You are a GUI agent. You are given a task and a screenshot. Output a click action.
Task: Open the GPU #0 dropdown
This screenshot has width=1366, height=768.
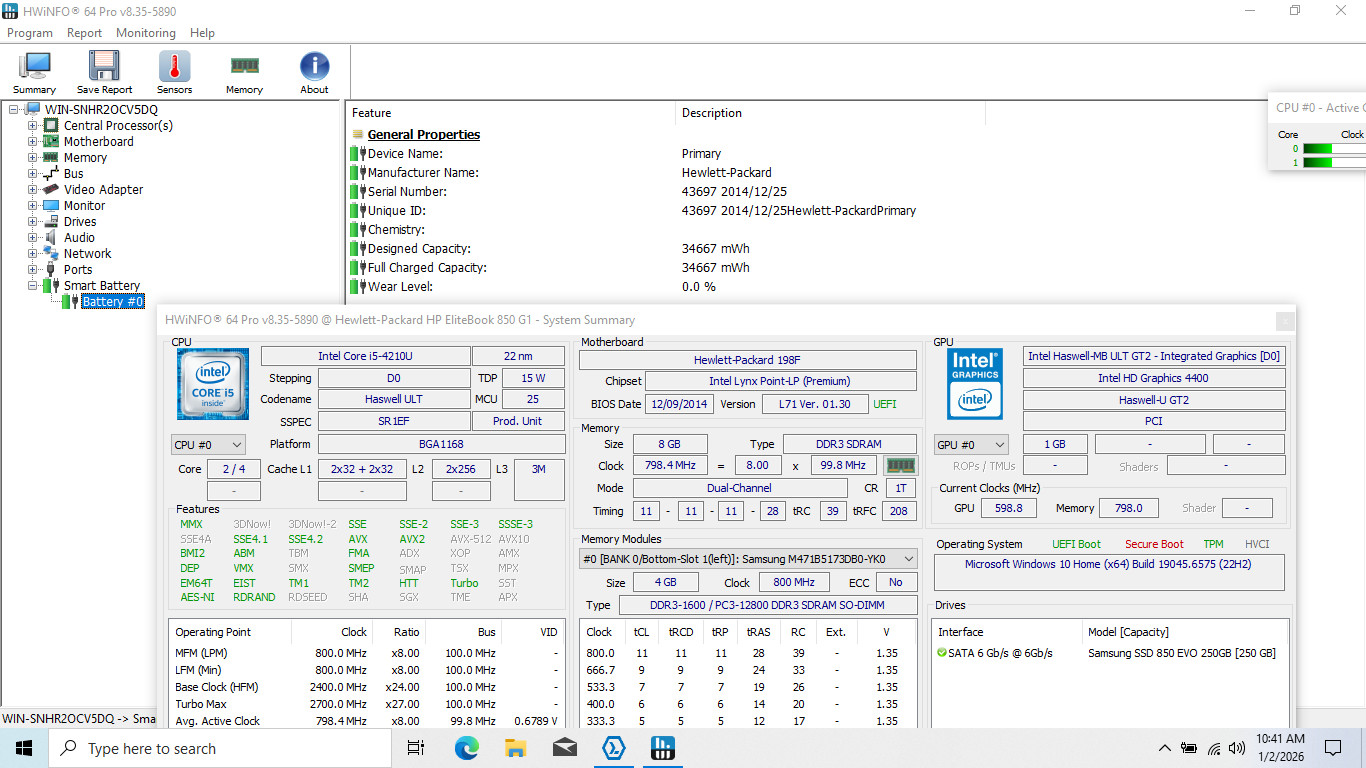(x=971, y=445)
